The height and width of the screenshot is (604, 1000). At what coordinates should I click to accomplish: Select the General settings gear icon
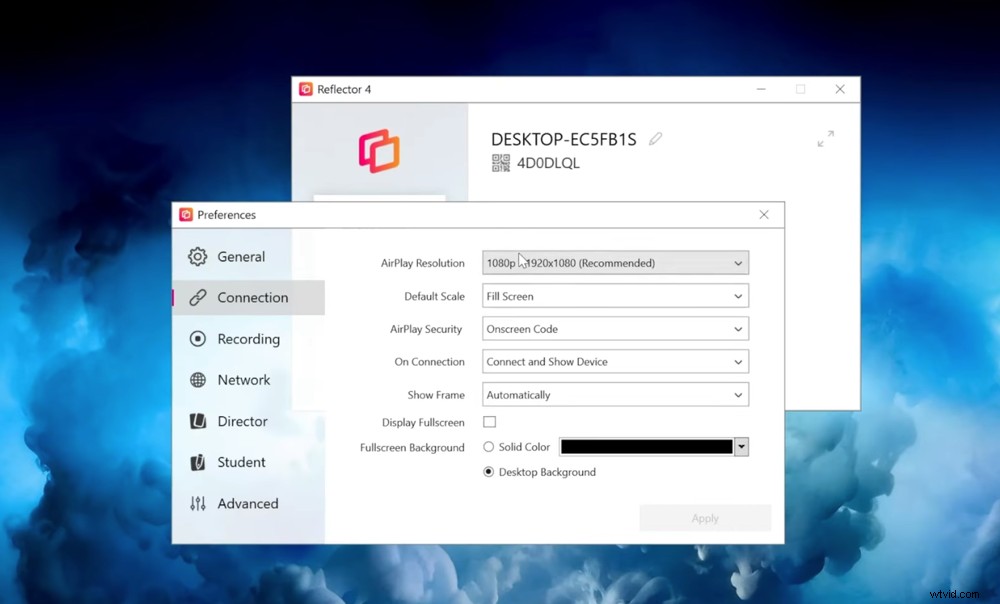click(x=198, y=256)
